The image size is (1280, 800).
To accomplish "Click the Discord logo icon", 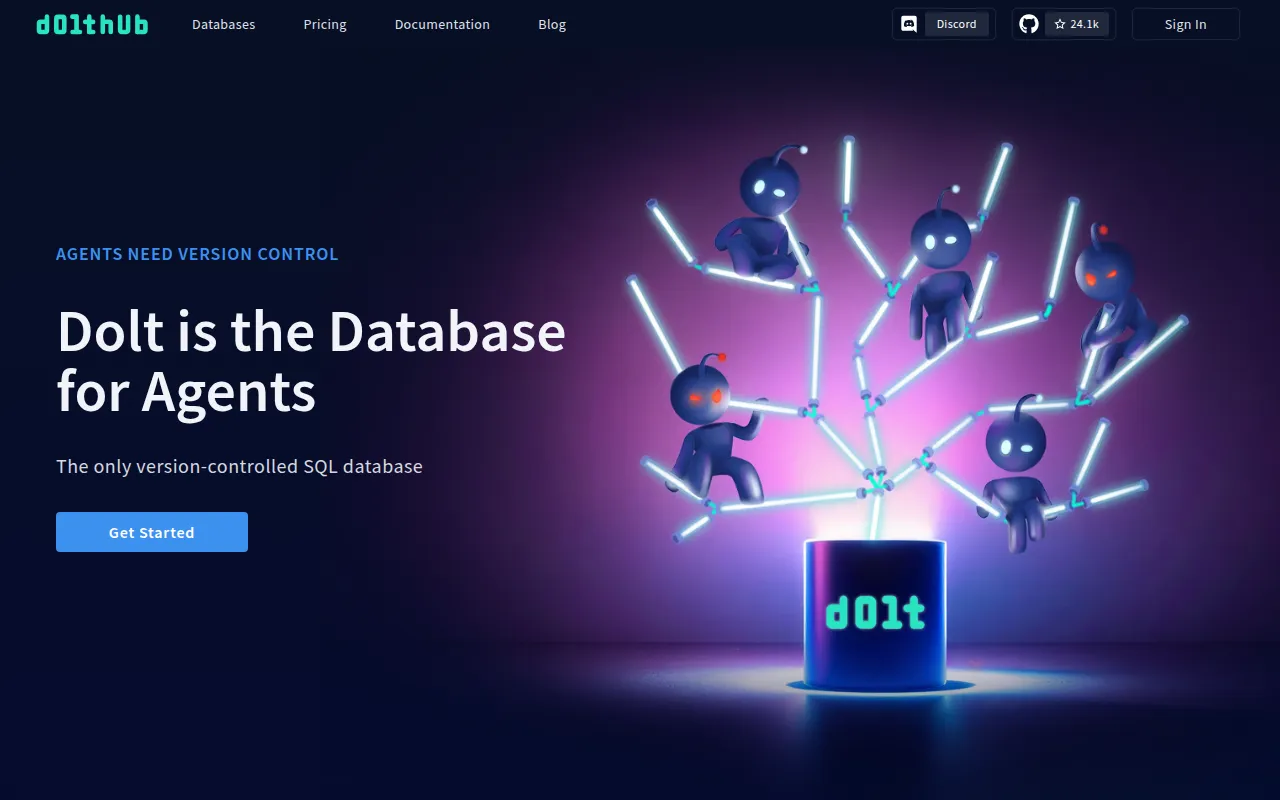I will pos(909,24).
